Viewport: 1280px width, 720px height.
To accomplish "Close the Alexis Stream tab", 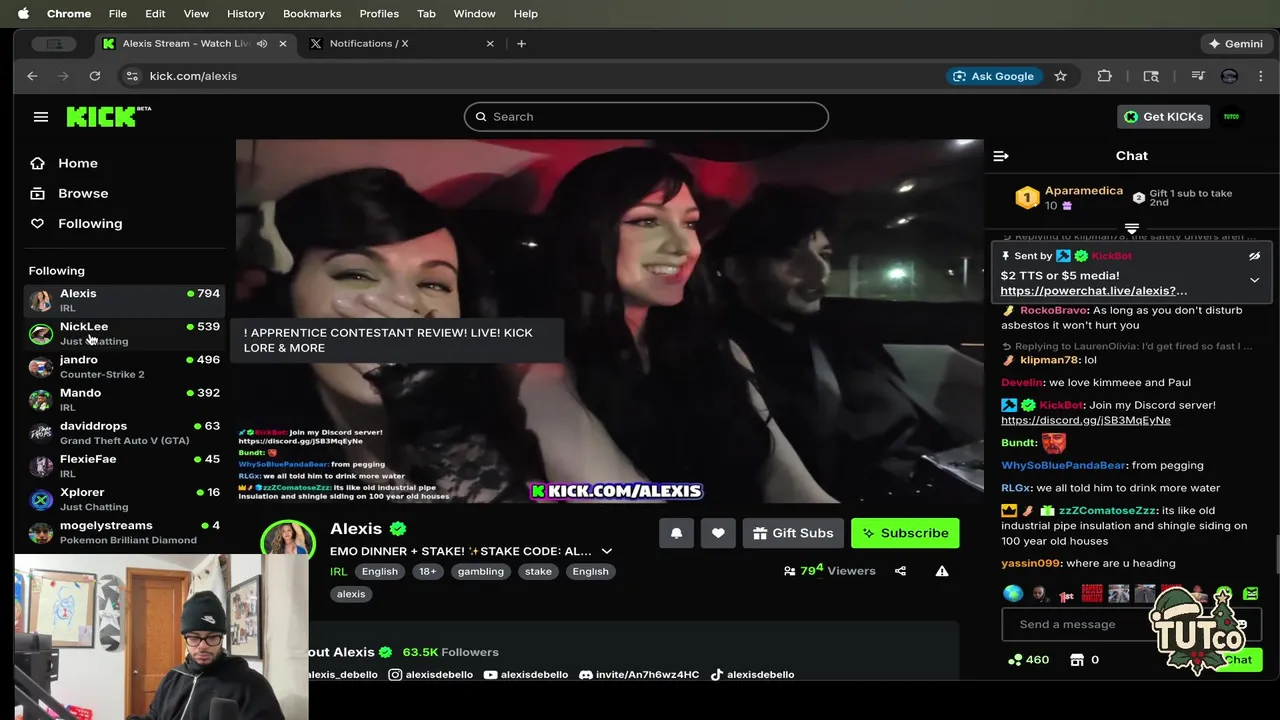I will point(282,43).
